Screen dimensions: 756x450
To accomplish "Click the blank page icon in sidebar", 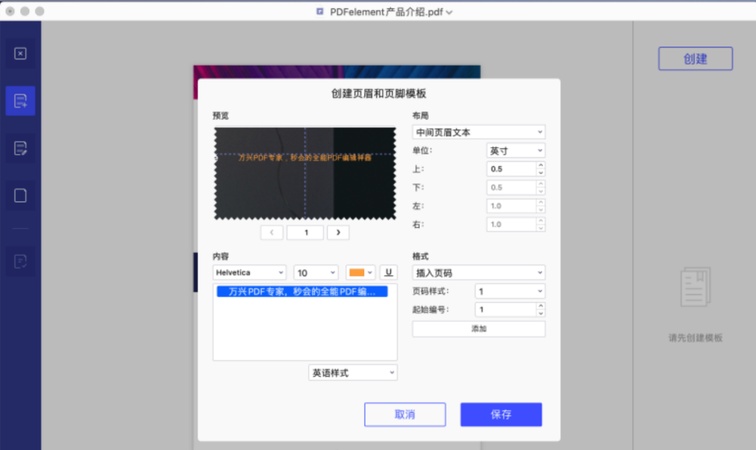I will pos(20,195).
